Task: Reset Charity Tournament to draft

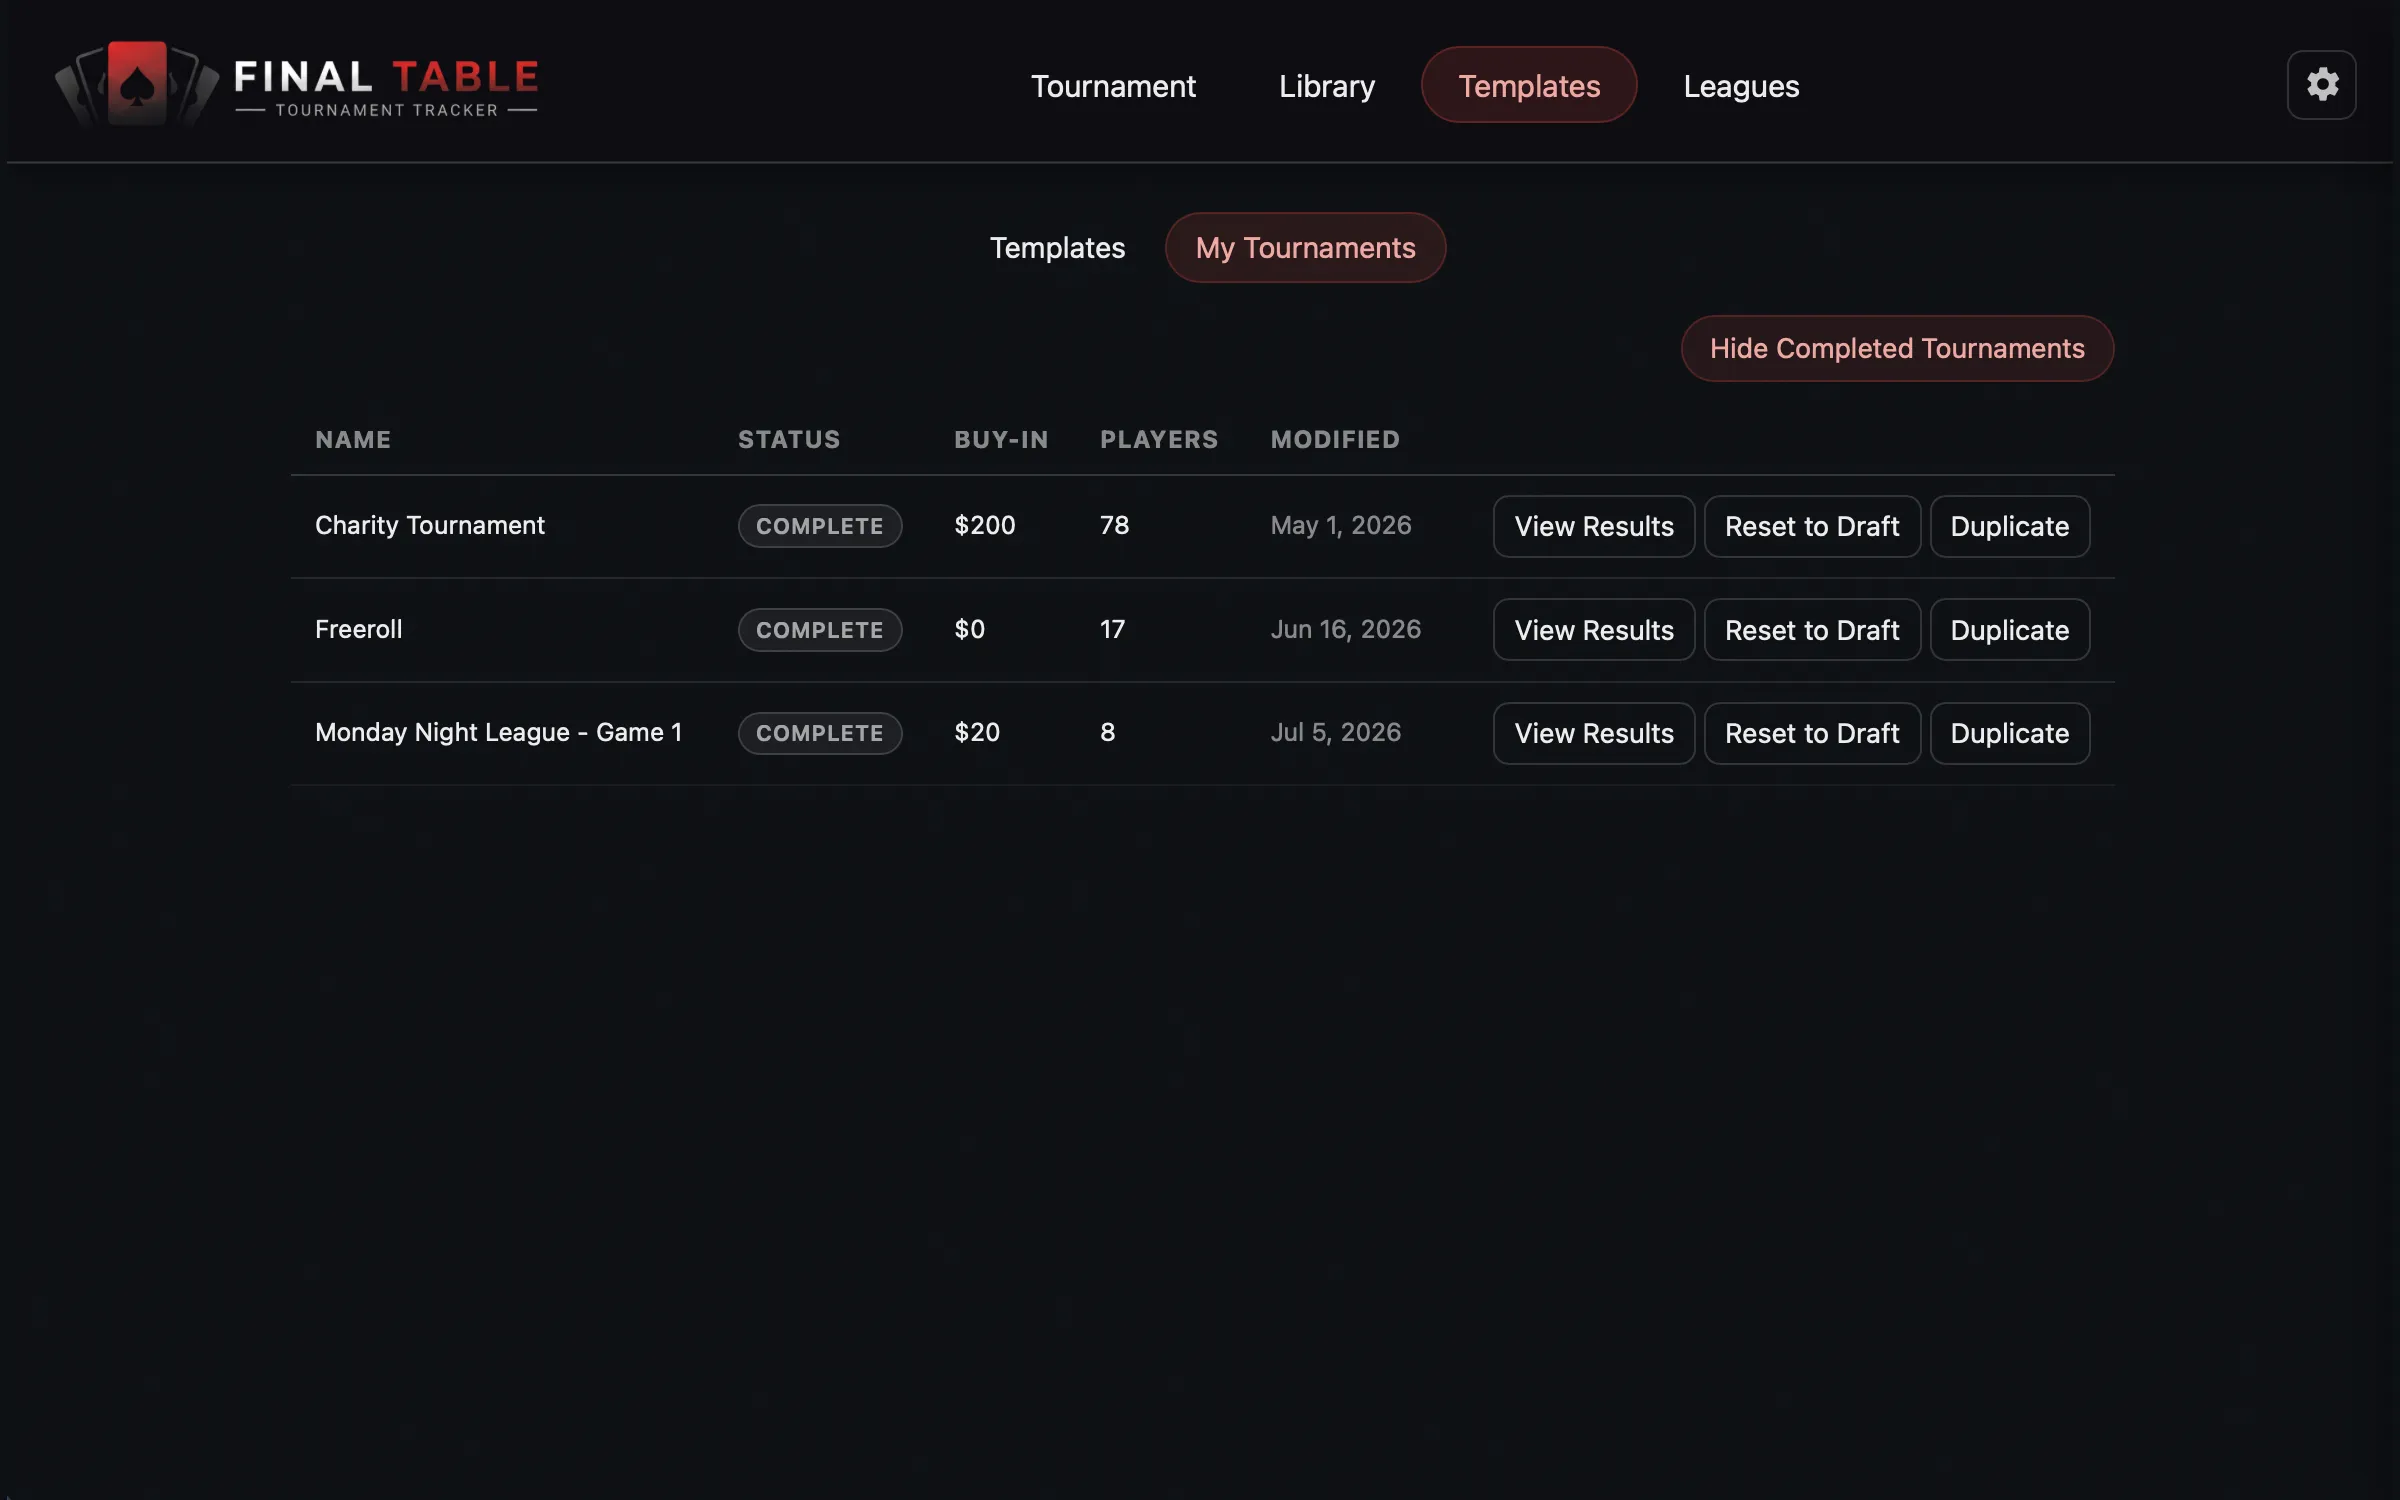Action: tap(1812, 526)
